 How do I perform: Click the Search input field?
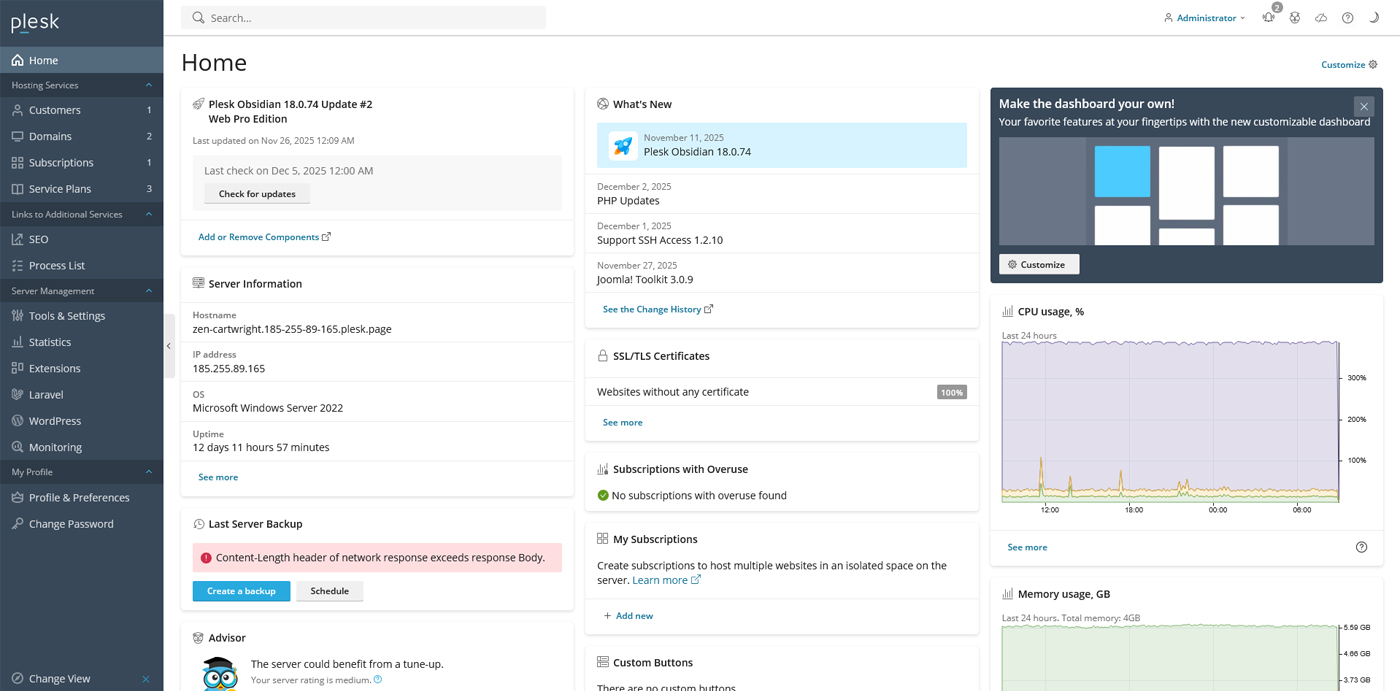point(370,18)
